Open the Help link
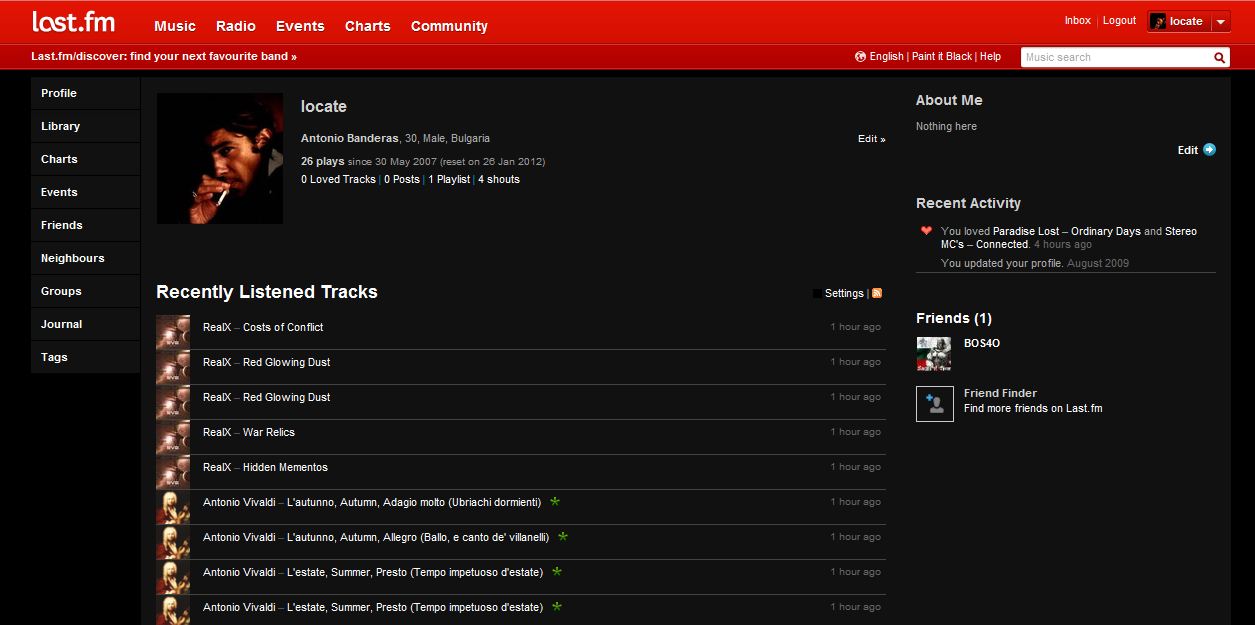This screenshot has height=625, width=1255. [x=990, y=56]
